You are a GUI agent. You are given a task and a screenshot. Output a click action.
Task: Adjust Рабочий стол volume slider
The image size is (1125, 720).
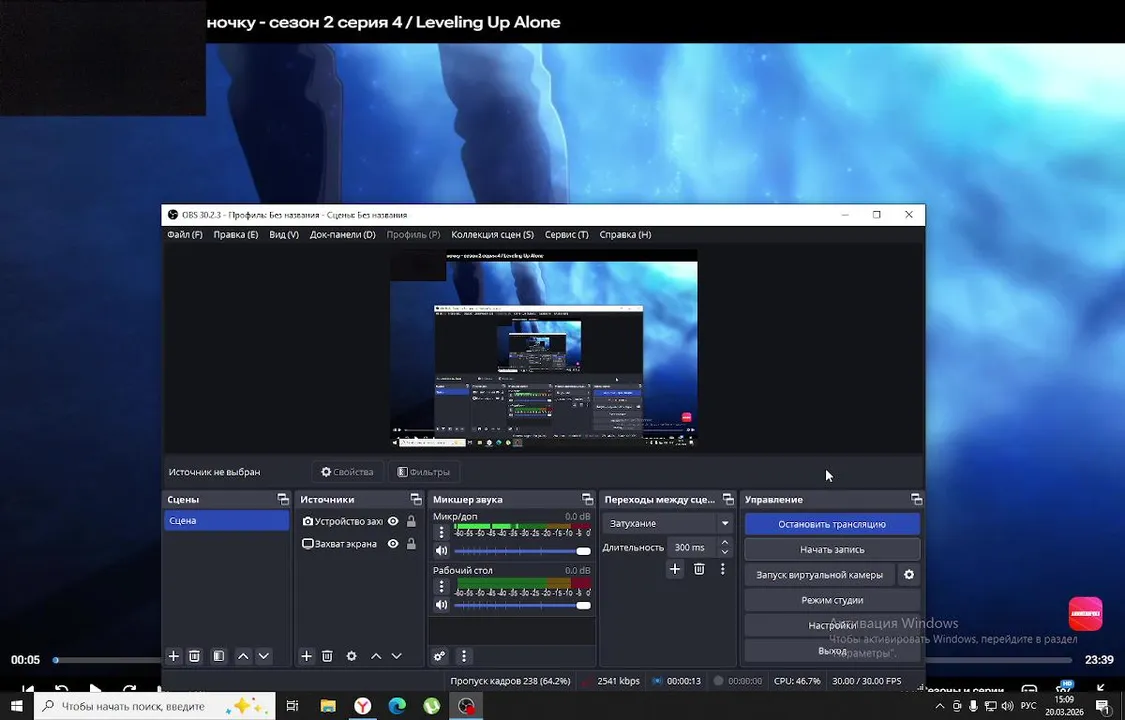(522, 605)
